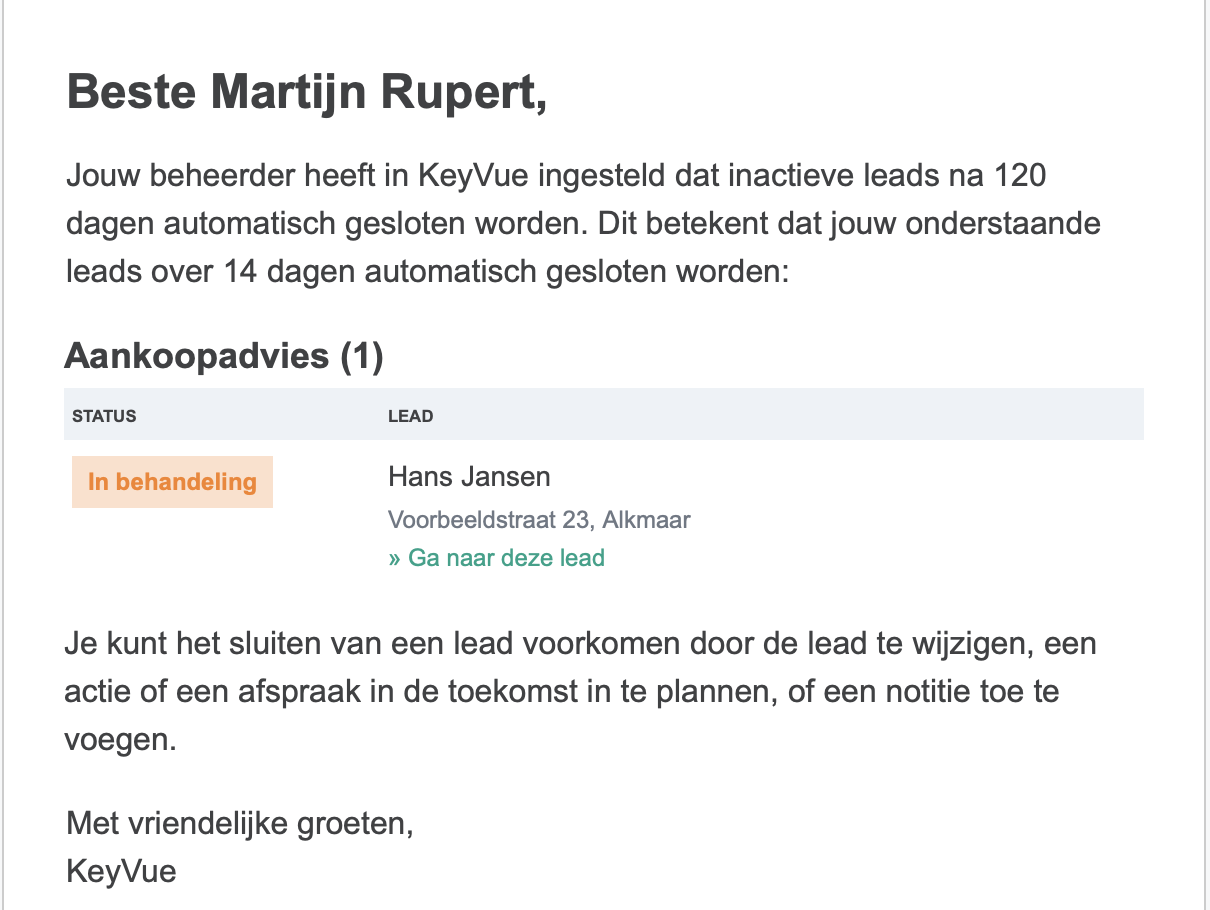Screen dimensions: 1210x910
Task: Select the STATUS column header
Action: tap(104, 416)
